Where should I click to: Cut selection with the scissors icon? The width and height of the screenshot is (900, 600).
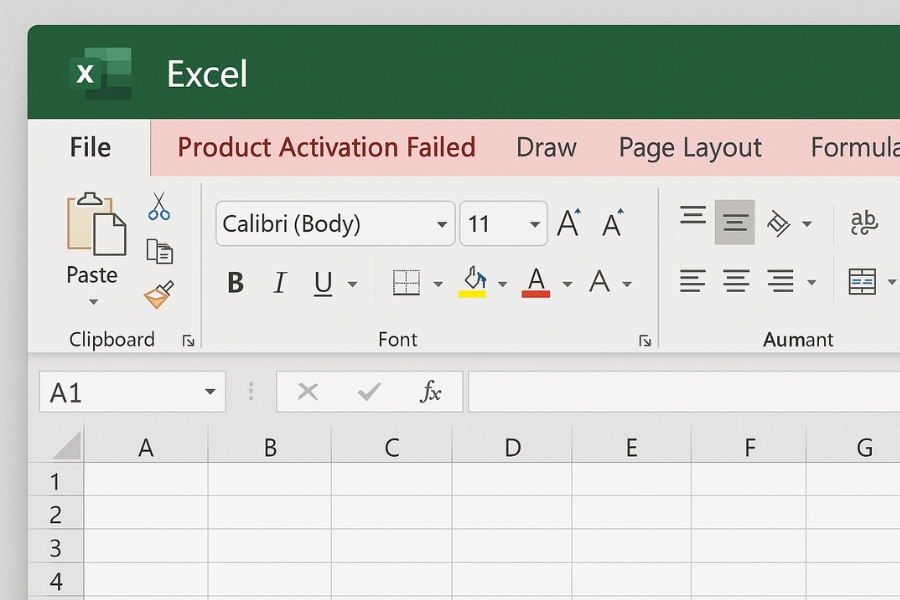tap(159, 206)
